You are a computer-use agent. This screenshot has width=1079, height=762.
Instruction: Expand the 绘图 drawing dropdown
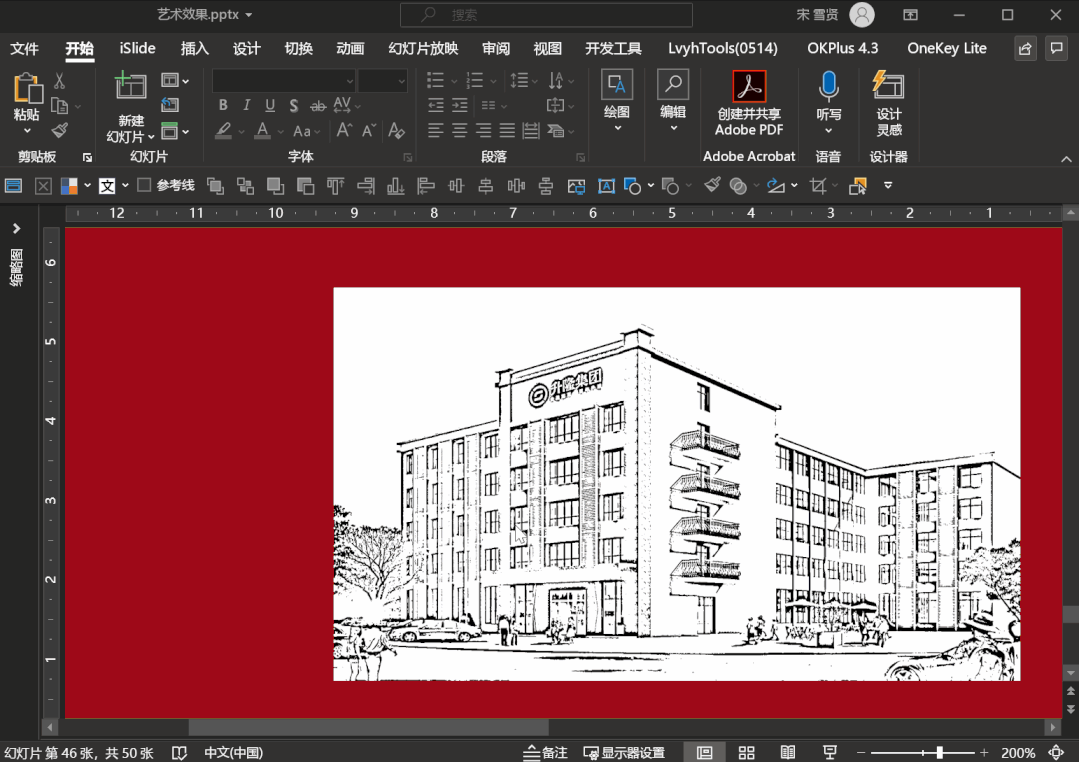click(x=617, y=128)
